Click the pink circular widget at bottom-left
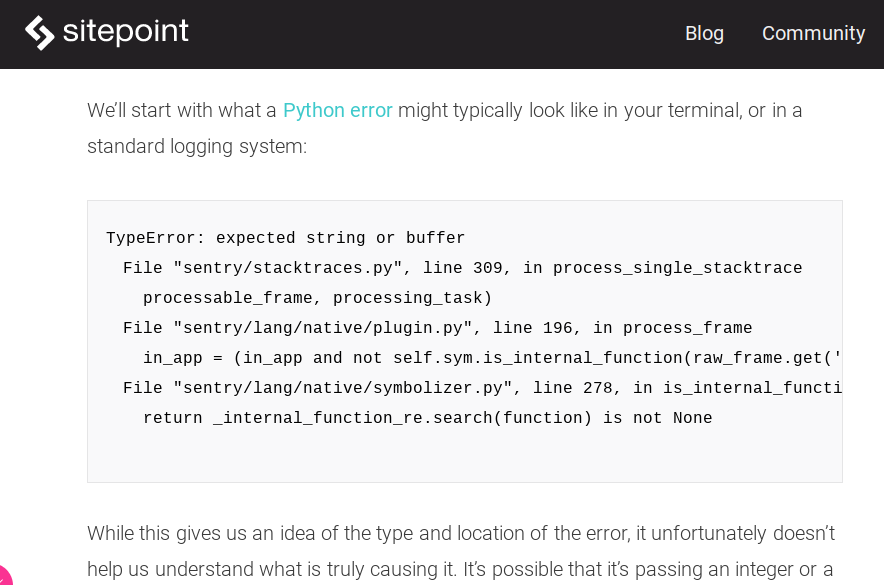884x585 pixels. point(3,576)
